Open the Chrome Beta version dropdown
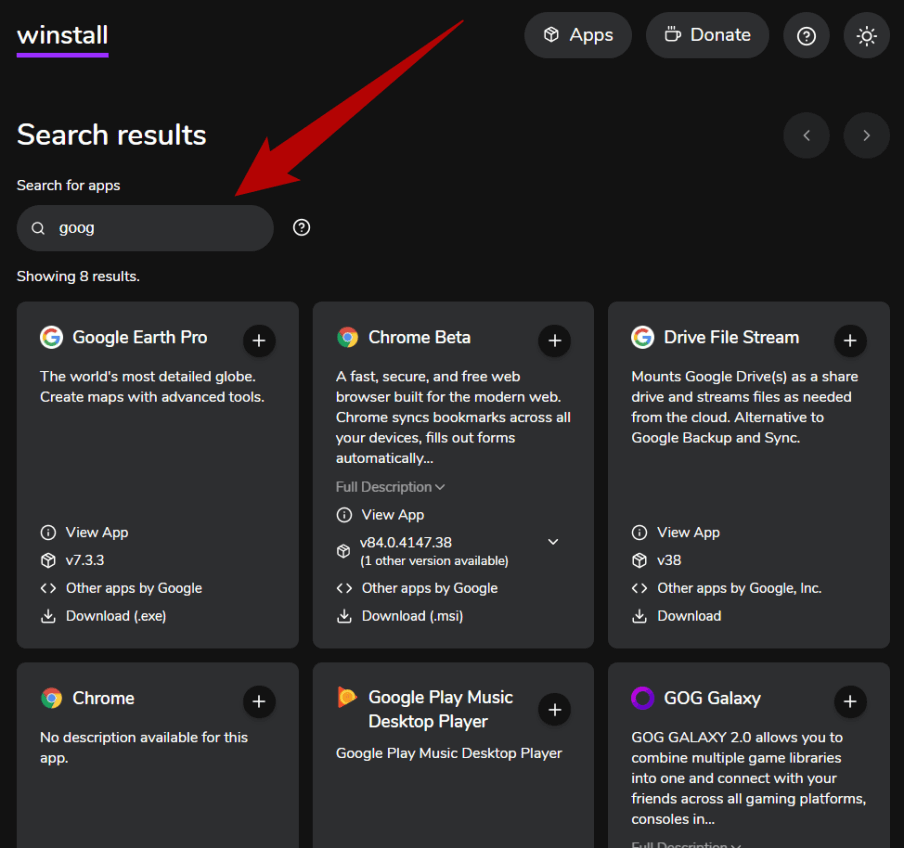This screenshot has width=904, height=848. 553,542
